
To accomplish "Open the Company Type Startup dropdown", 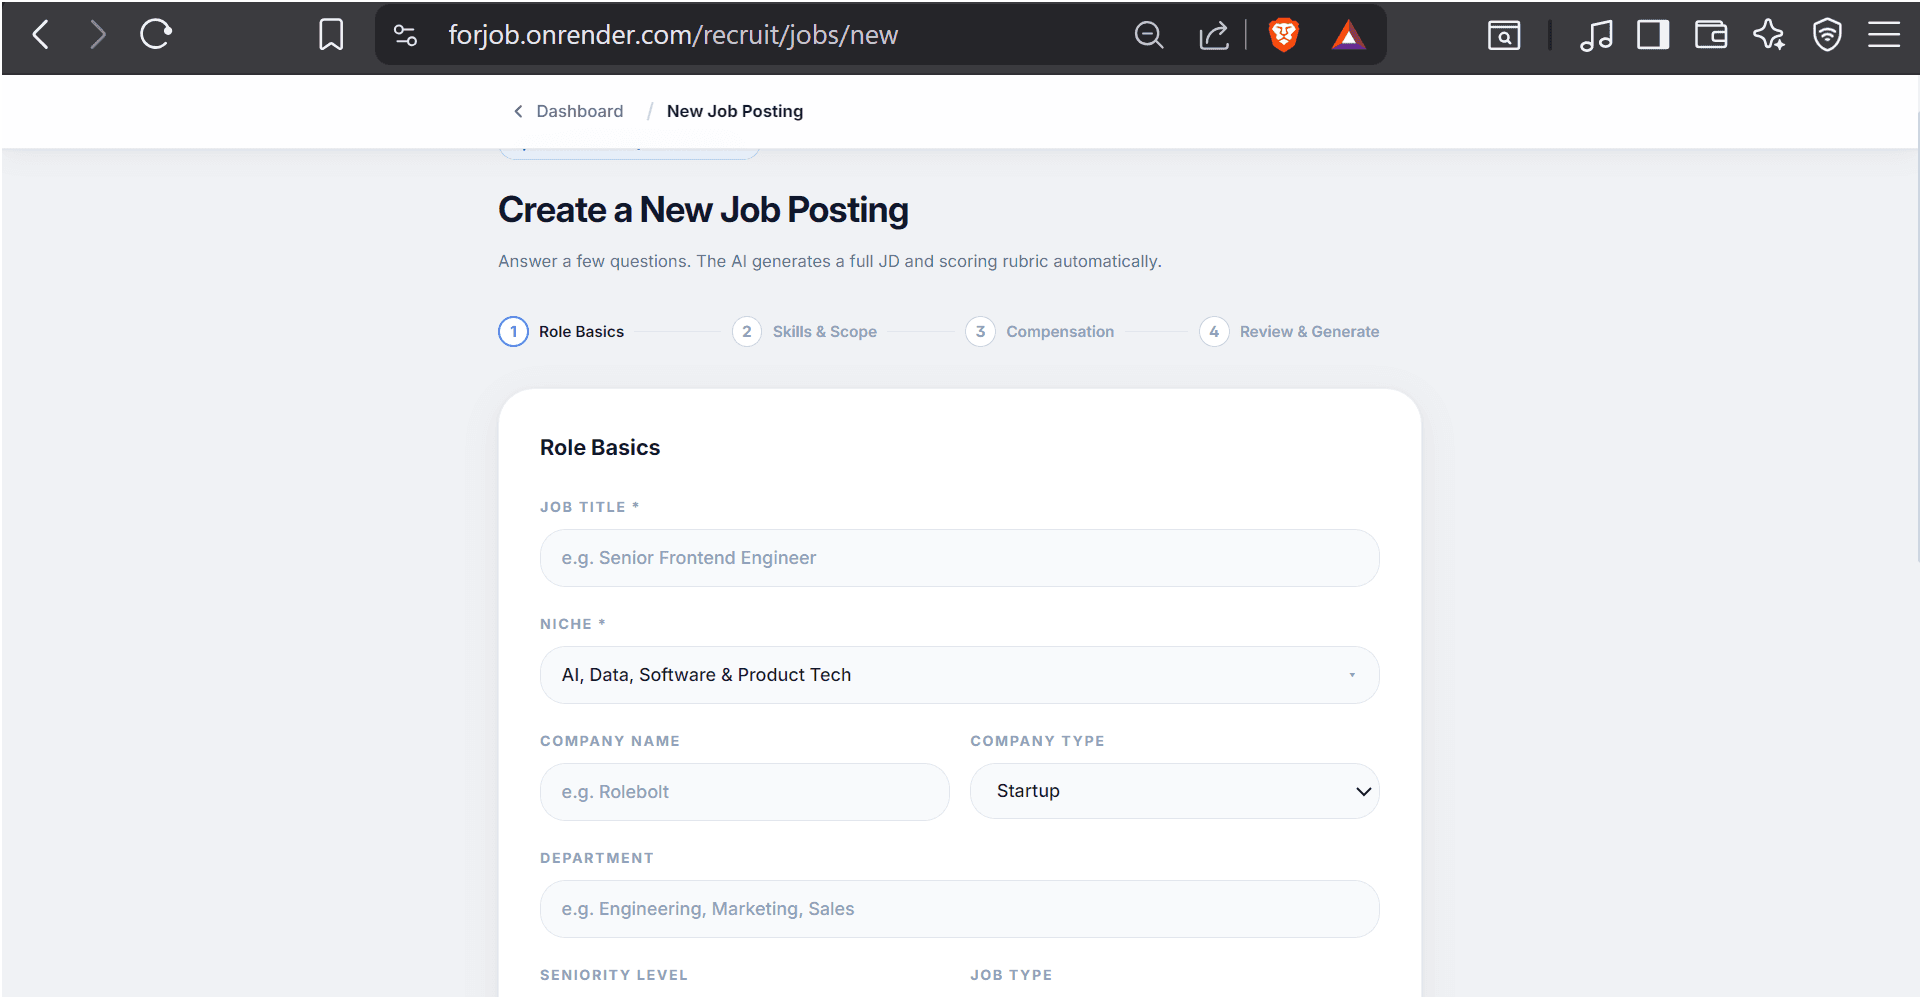I will [x=1175, y=791].
